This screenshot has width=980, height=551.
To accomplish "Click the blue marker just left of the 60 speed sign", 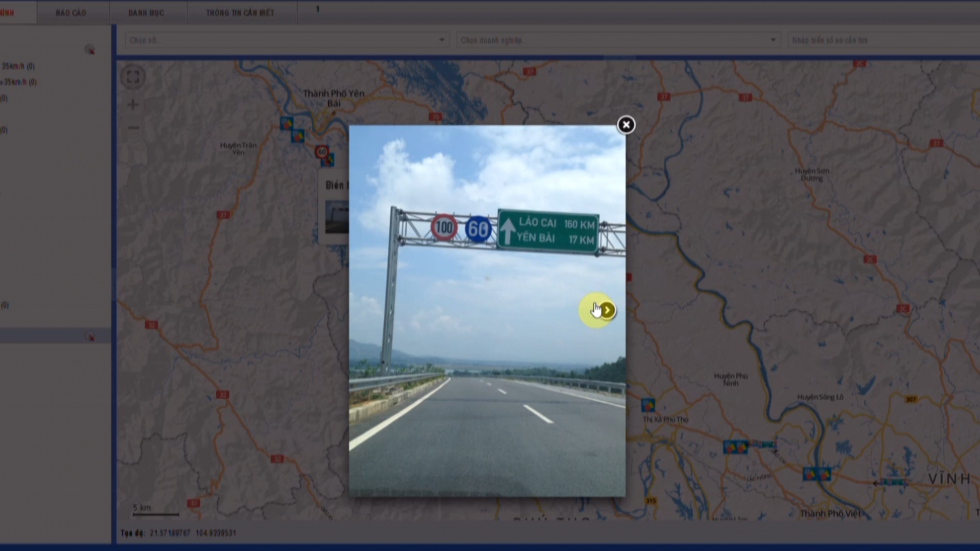I will pos(298,136).
